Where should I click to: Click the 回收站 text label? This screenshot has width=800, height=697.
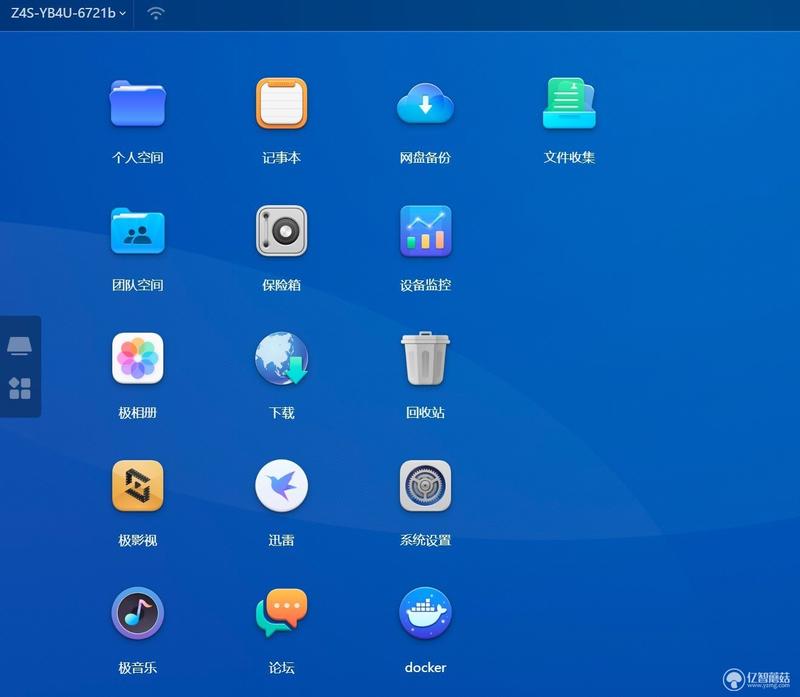click(426, 412)
